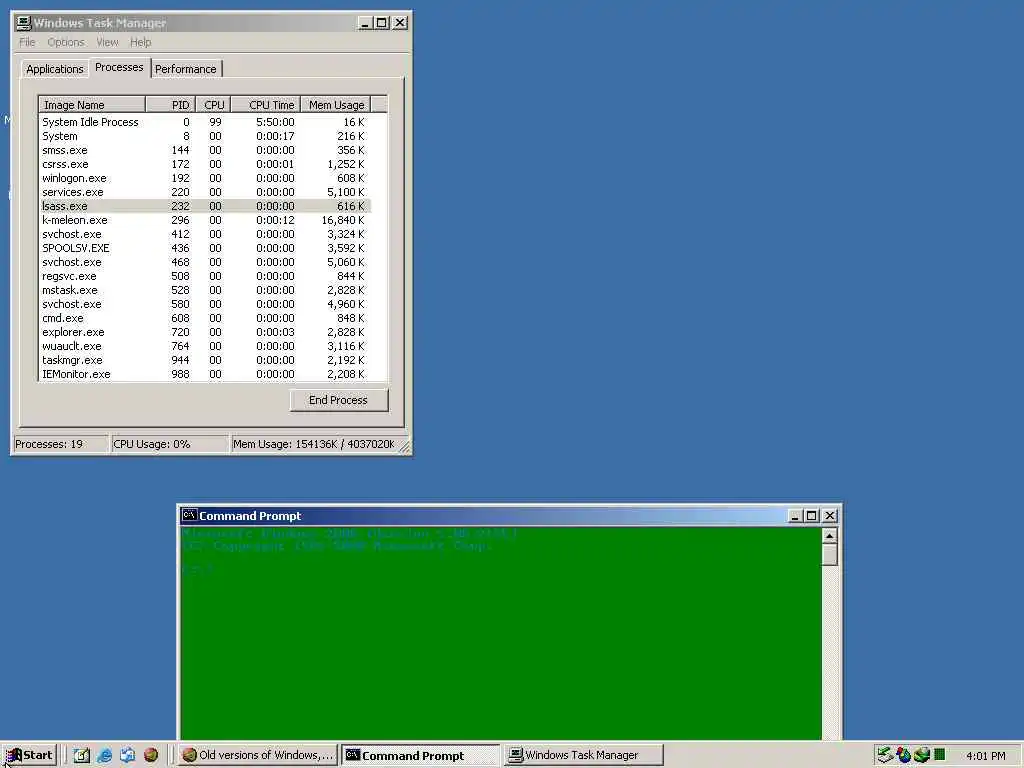Switch to the Performance tab

185,69
